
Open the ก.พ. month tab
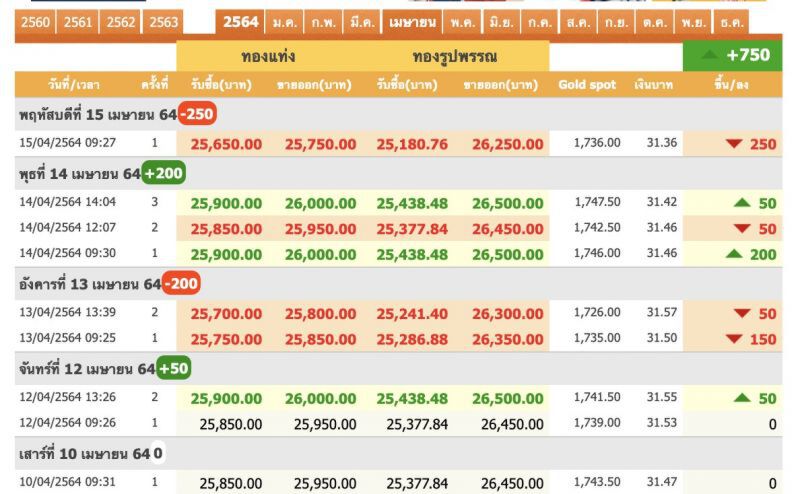[323, 22]
